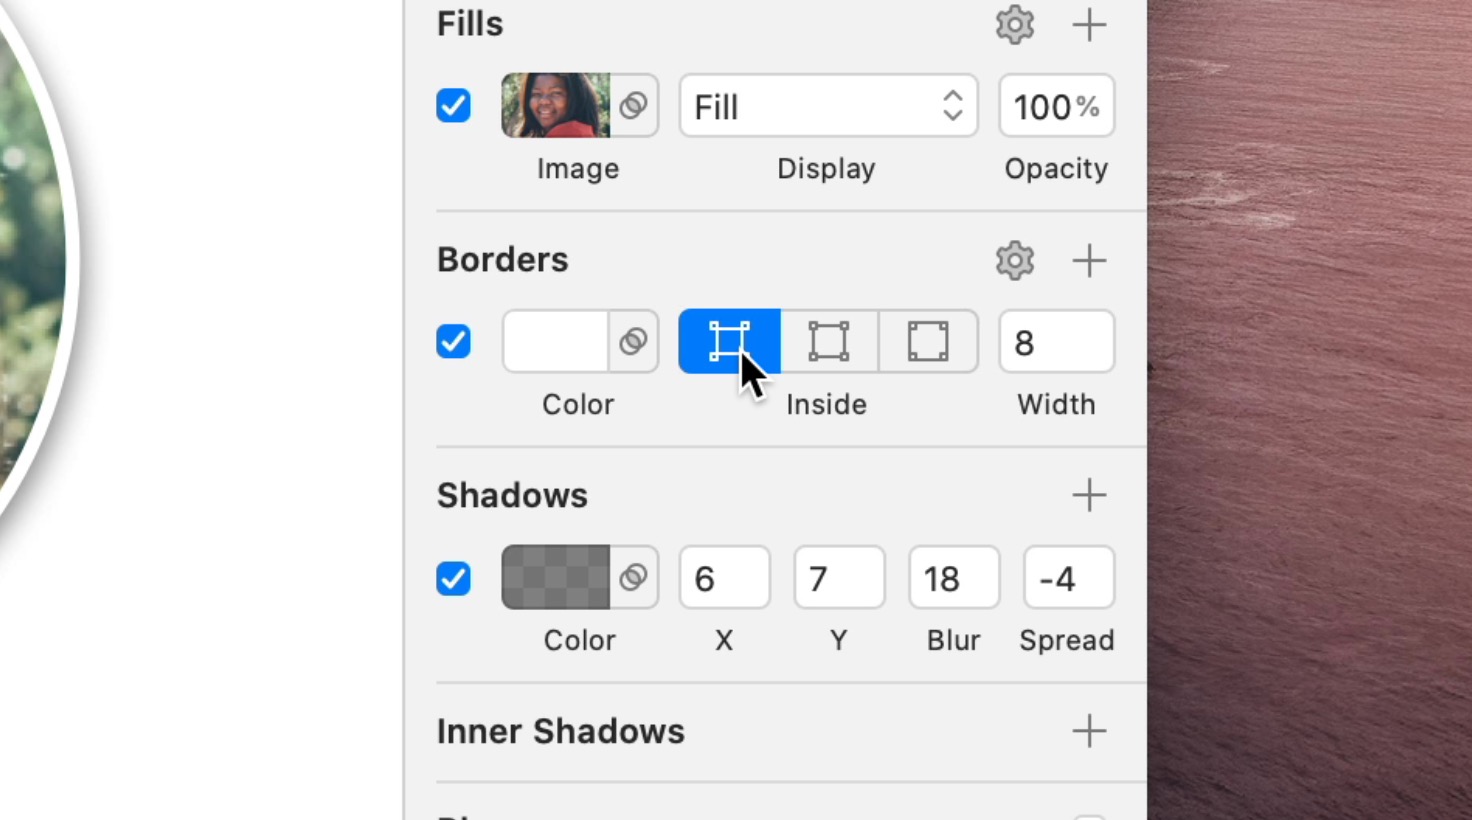Click the white border color swatch

[x=555, y=341]
